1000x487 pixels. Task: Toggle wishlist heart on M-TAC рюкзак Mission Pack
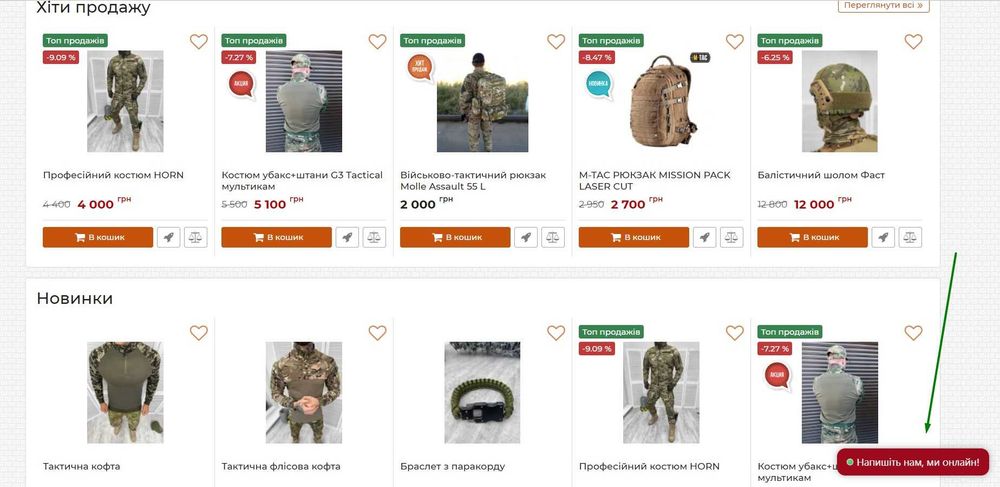click(x=734, y=42)
